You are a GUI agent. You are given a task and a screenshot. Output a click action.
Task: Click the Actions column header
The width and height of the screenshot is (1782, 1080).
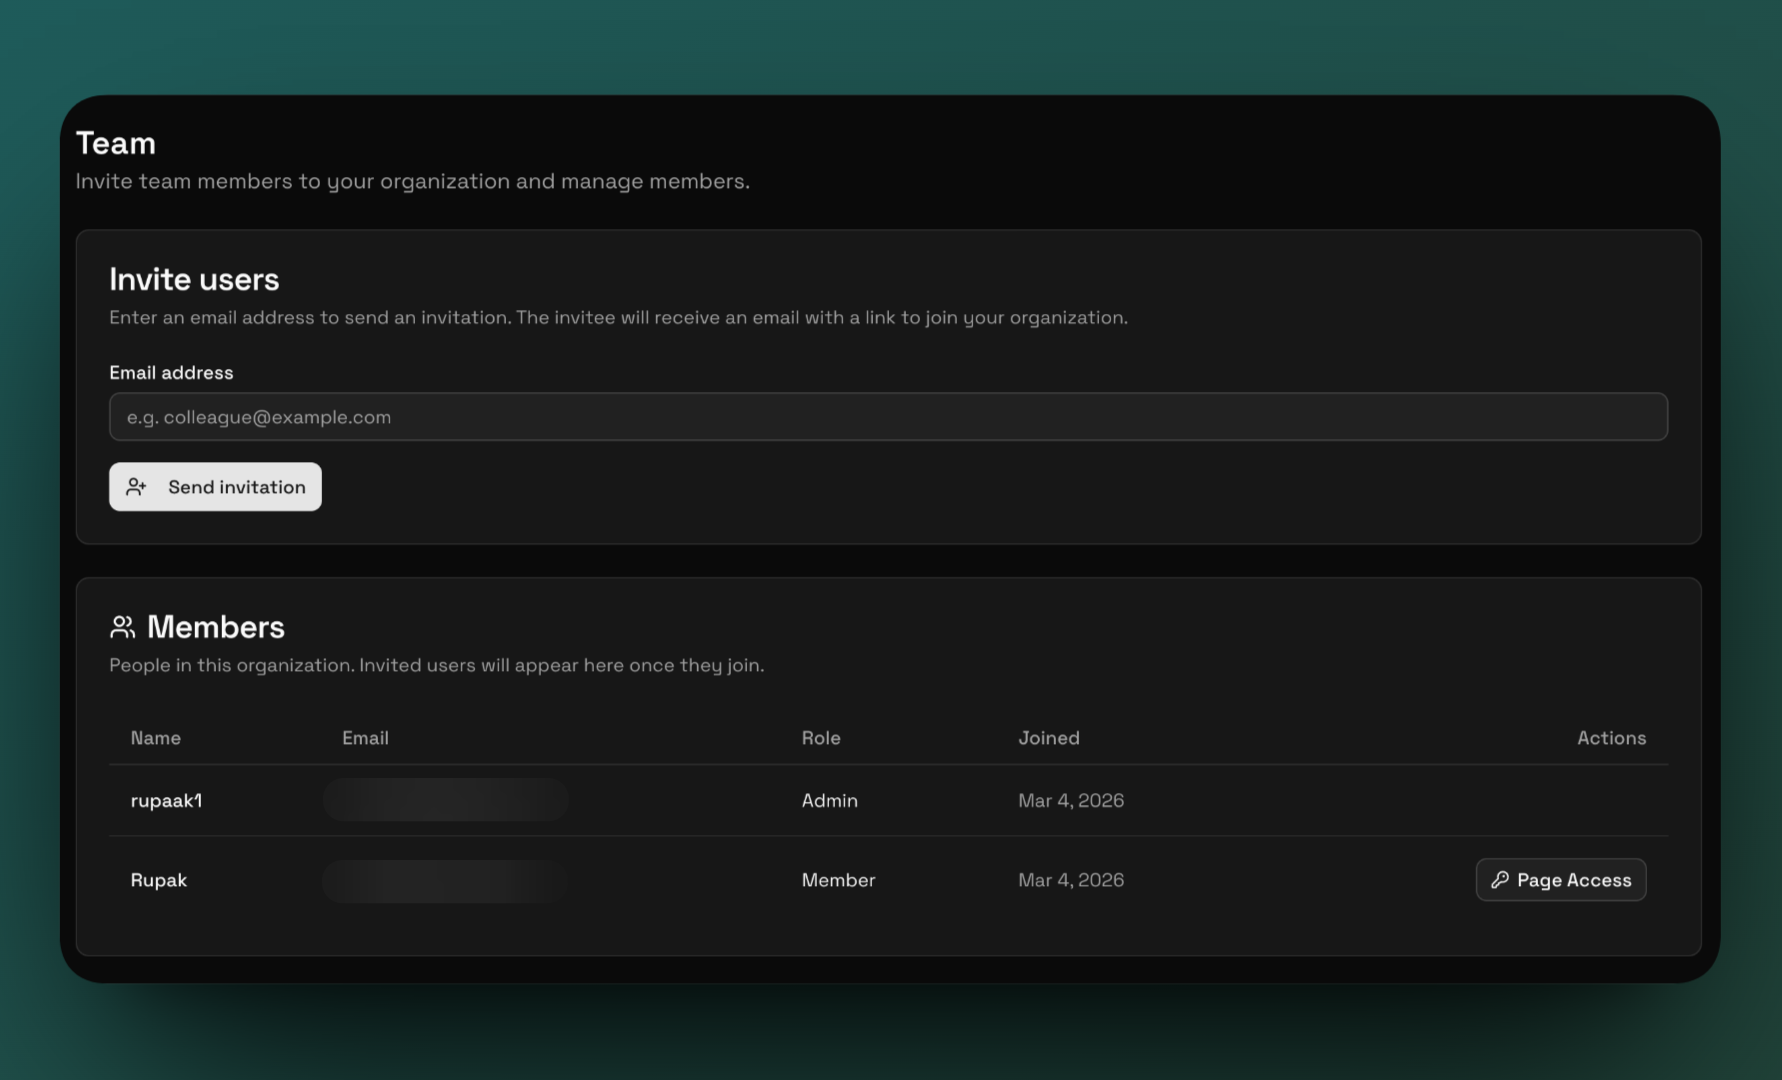pyautogui.click(x=1610, y=738)
